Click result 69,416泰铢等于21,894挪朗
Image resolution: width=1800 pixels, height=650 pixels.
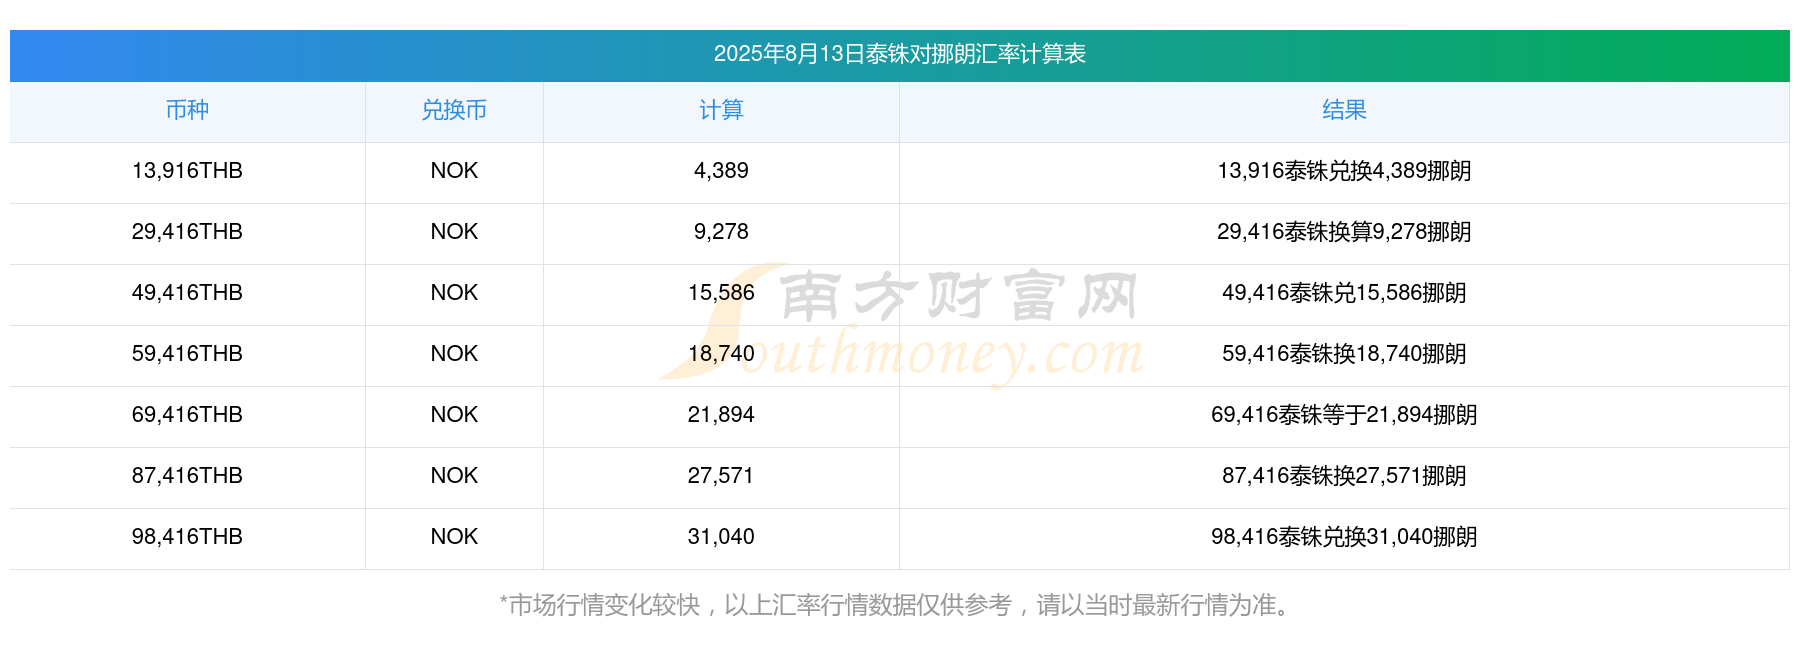pos(1344,415)
